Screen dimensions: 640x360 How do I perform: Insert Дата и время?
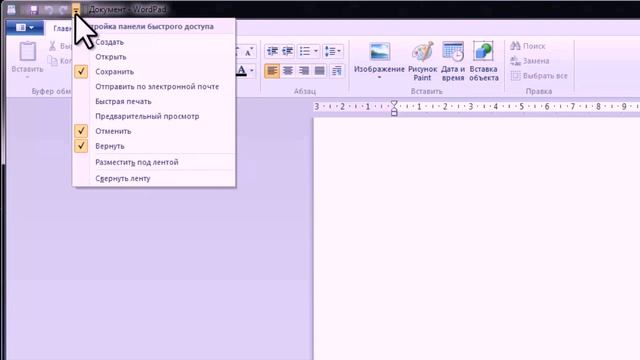(x=453, y=61)
